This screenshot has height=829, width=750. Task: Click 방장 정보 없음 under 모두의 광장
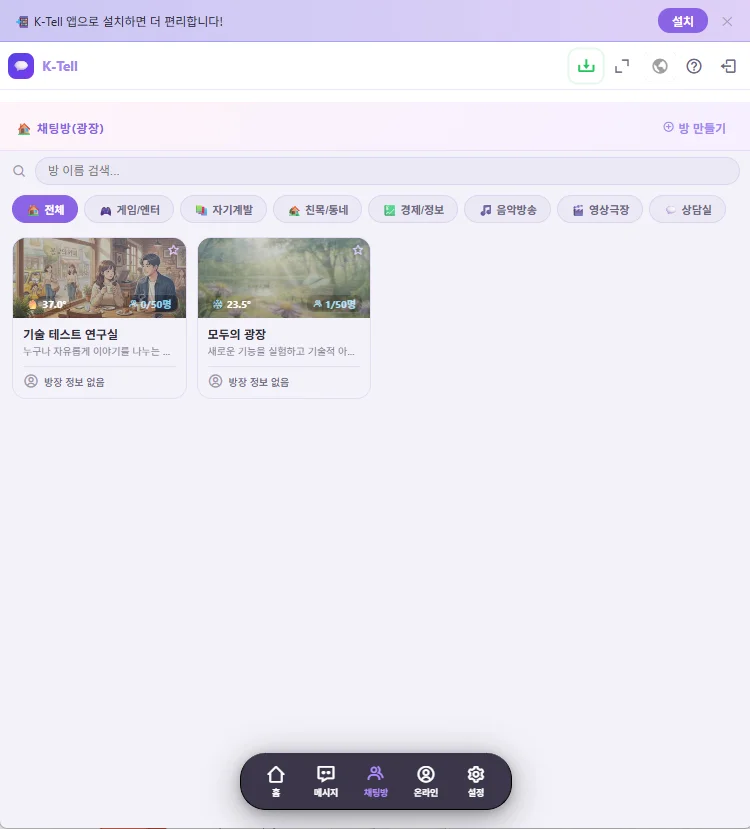(249, 382)
